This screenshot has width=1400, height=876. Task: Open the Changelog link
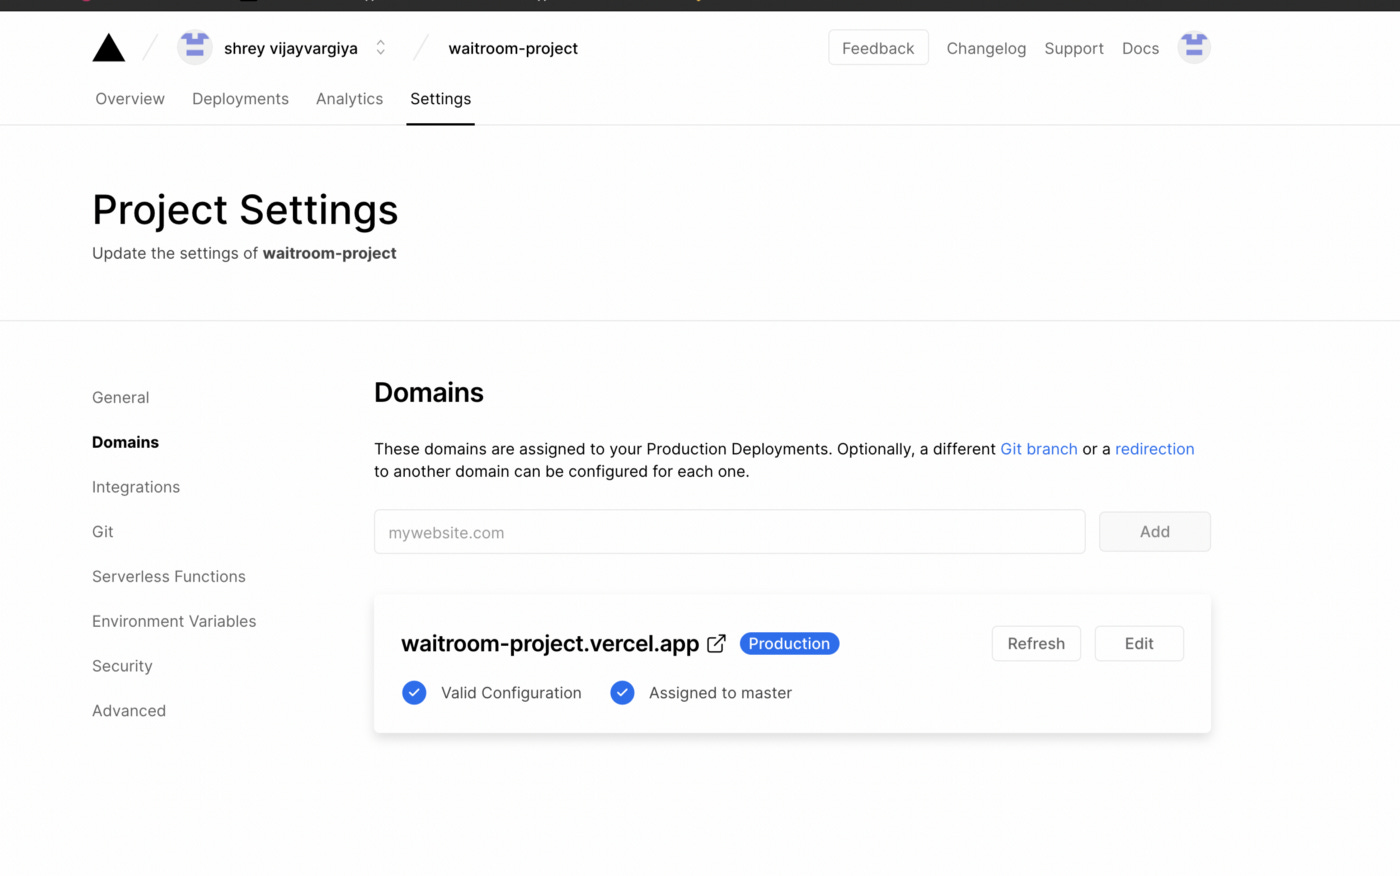click(x=986, y=48)
